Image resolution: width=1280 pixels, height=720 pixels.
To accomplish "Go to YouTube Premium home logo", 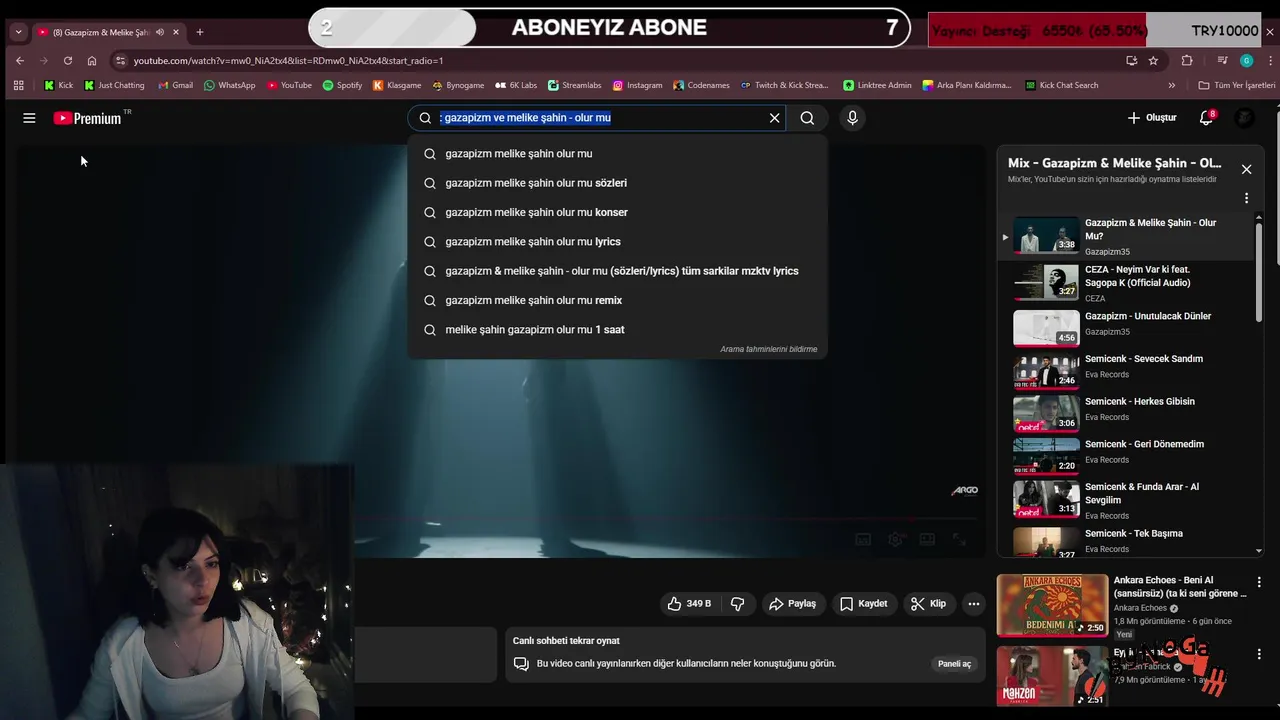I will (x=88, y=118).
